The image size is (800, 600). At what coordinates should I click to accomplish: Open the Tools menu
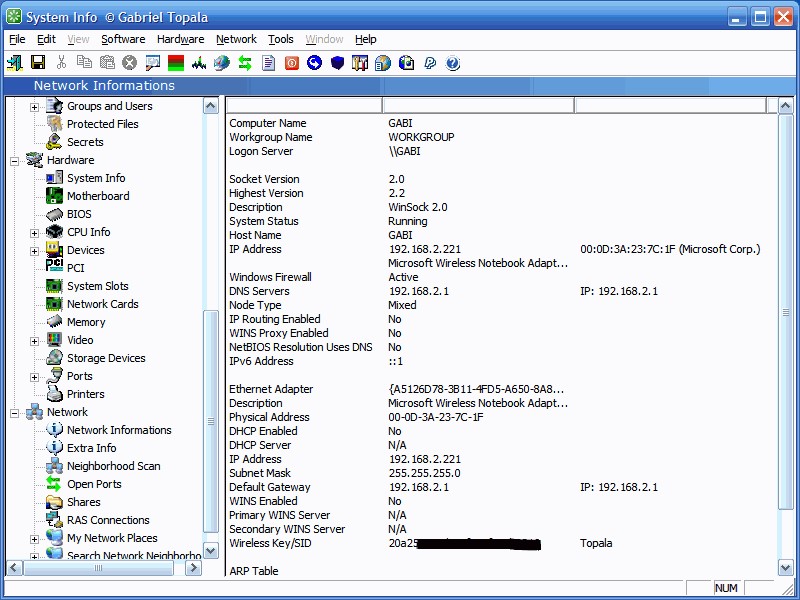[281, 39]
